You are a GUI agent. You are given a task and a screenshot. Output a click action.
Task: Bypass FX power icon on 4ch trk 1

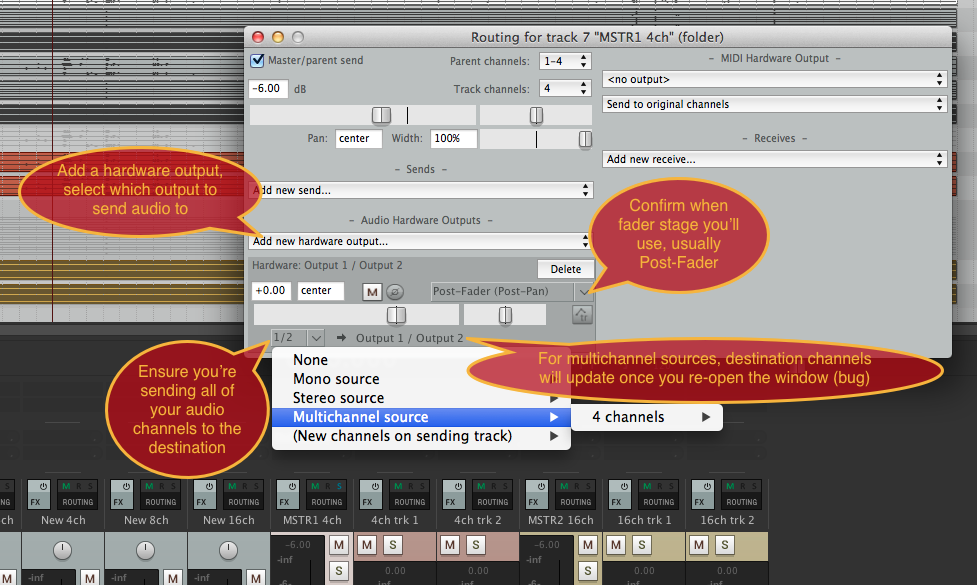click(x=375, y=486)
